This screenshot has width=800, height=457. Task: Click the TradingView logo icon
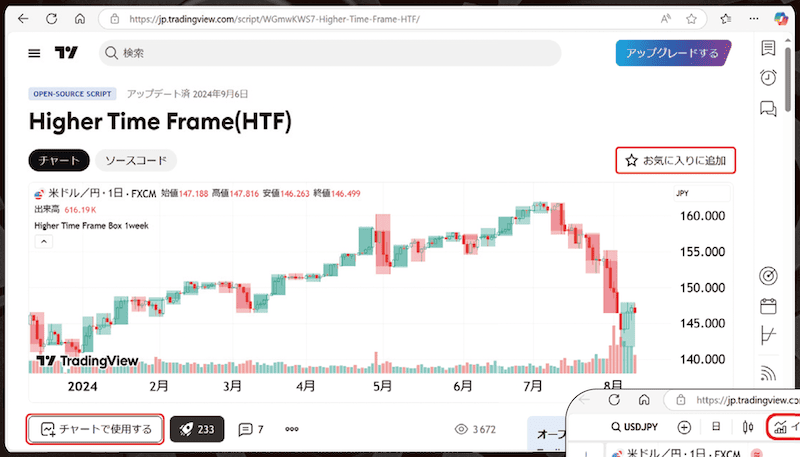[67, 53]
